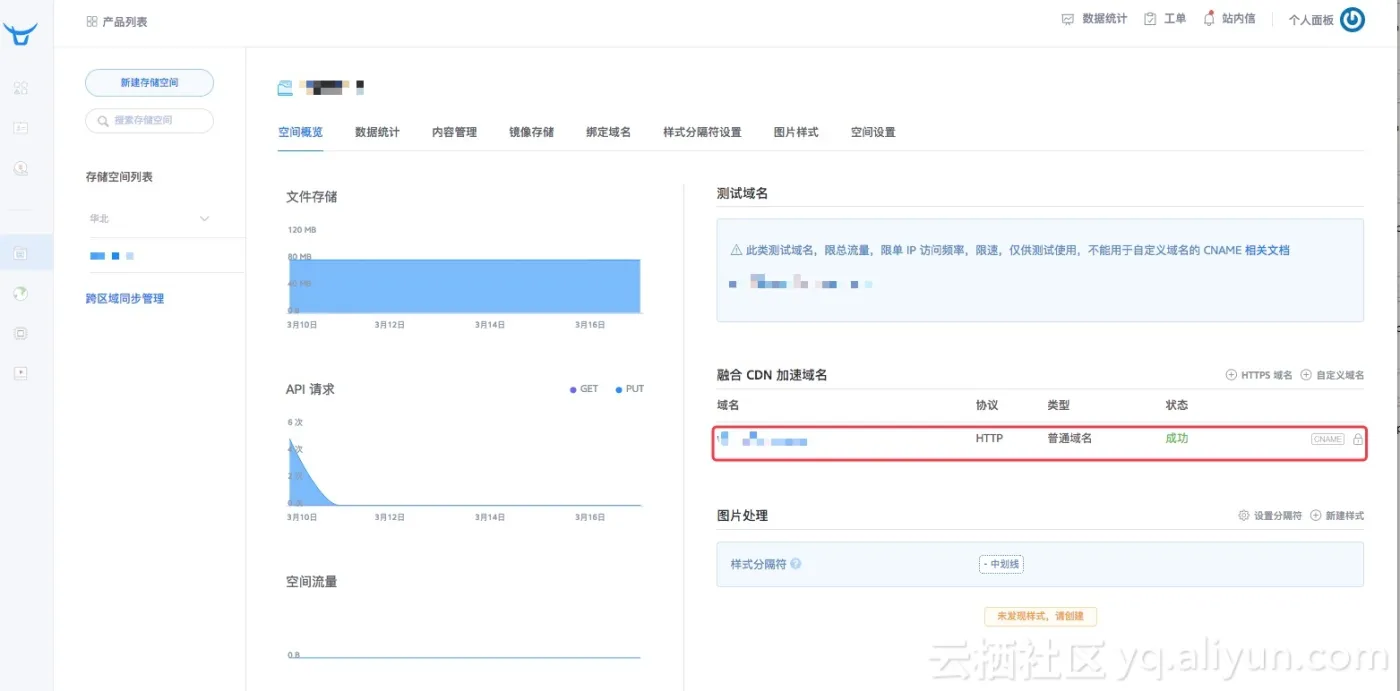Open the 相关文档 documentation link
The image size is (1400, 691).
(x=1266, y=250)
